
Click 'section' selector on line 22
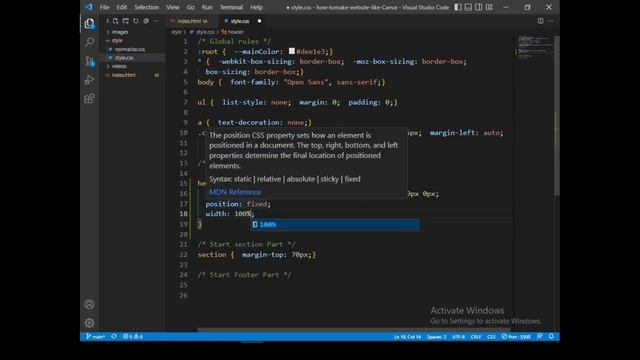pos(212,255)
